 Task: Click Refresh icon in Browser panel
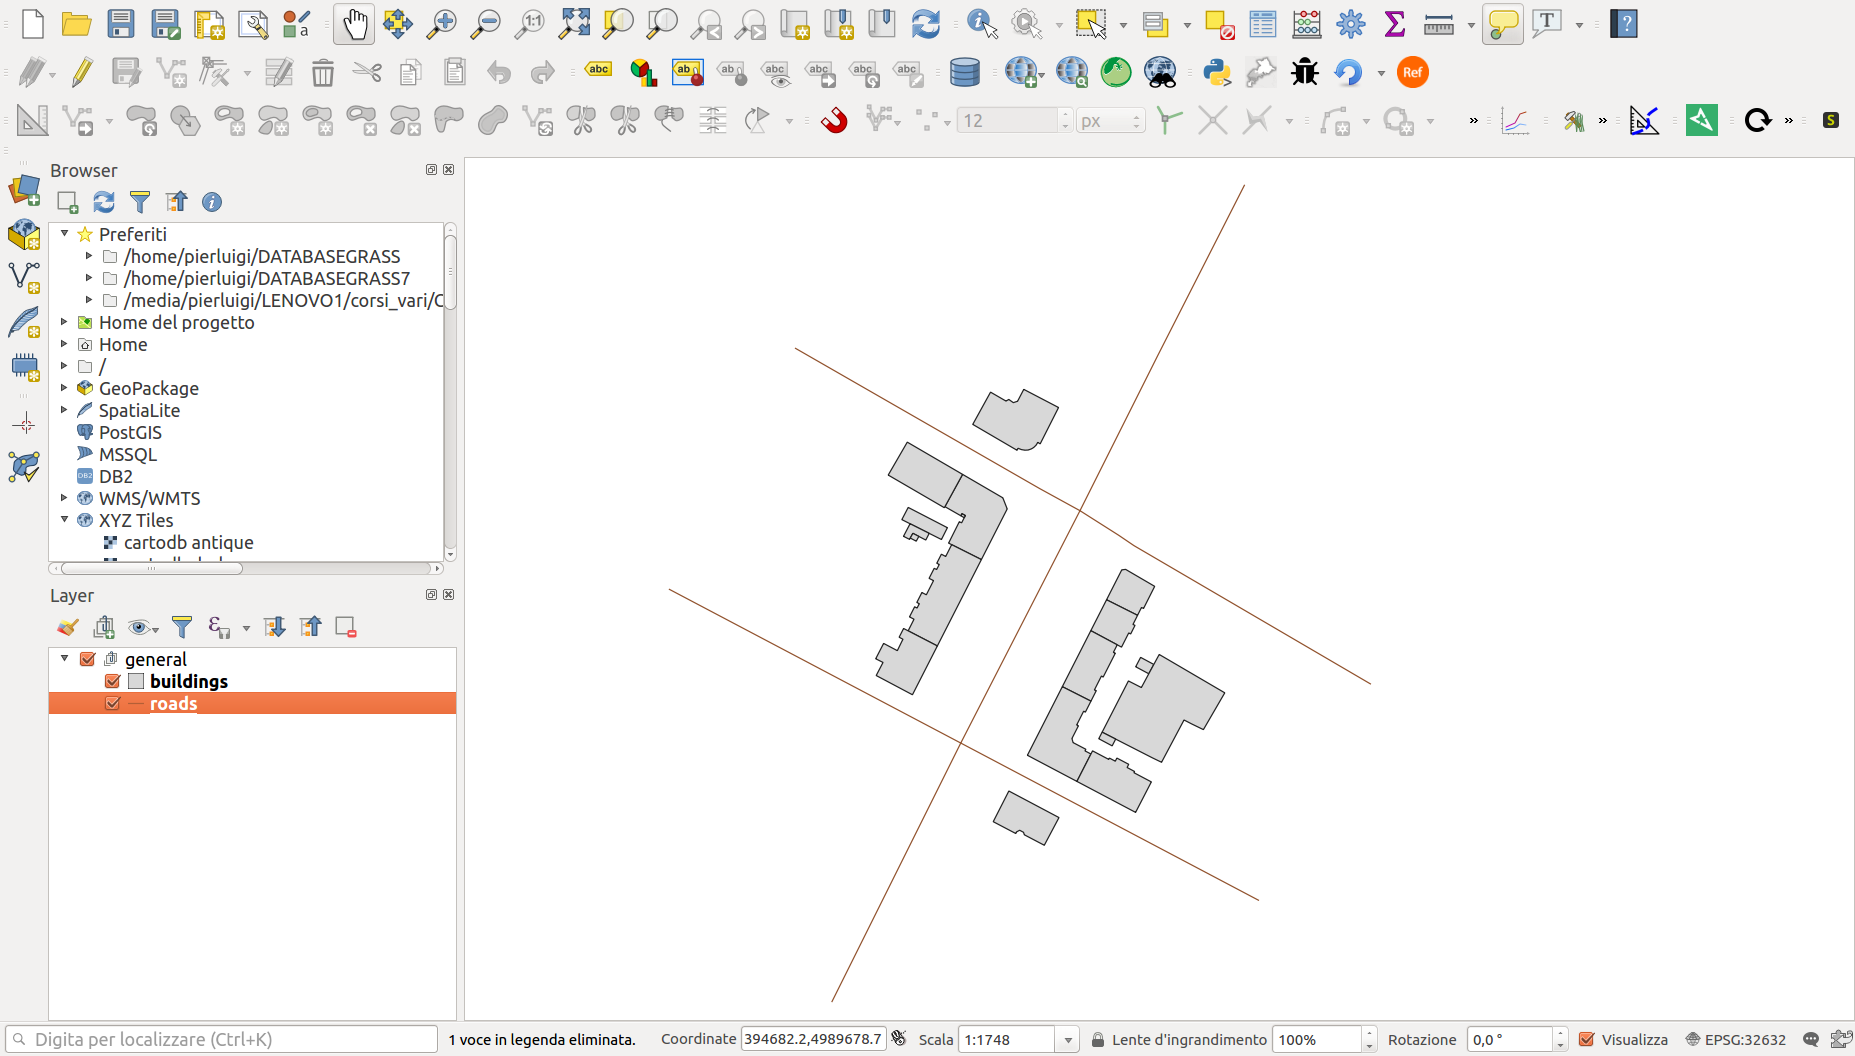click(104, 202)
